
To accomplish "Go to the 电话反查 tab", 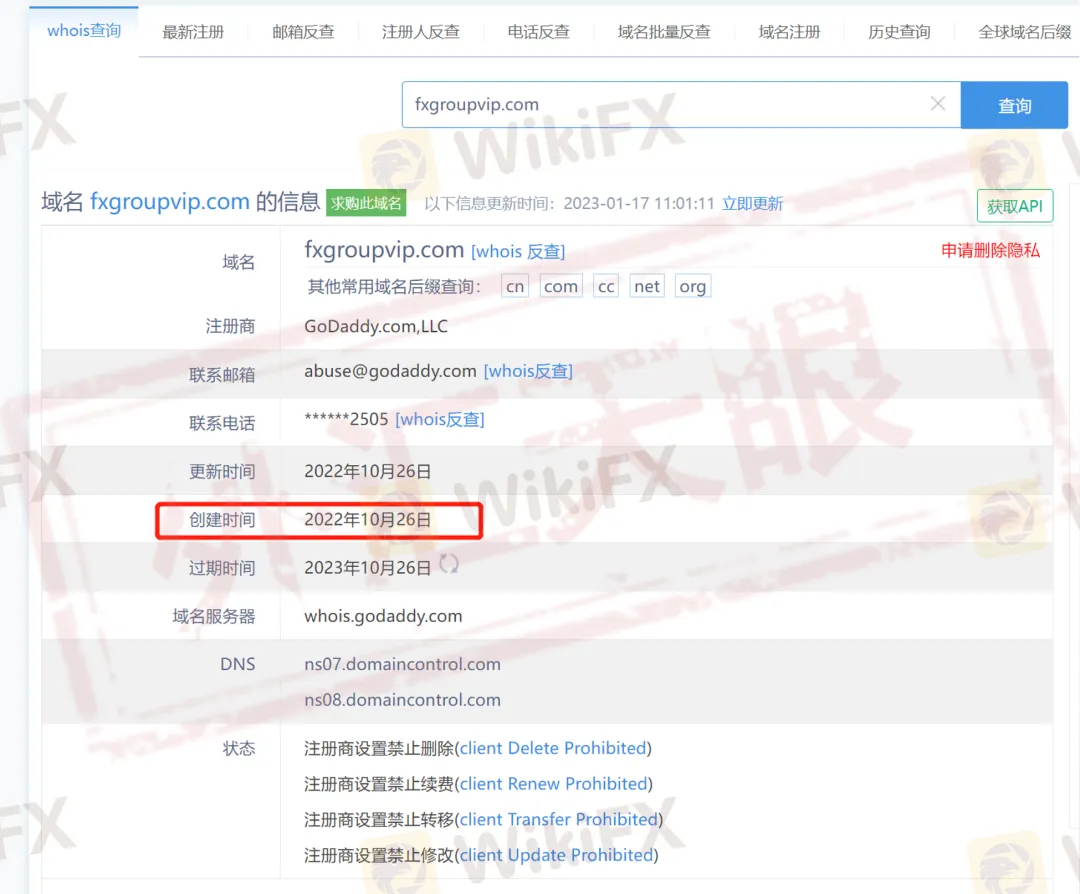I will 539,32.
